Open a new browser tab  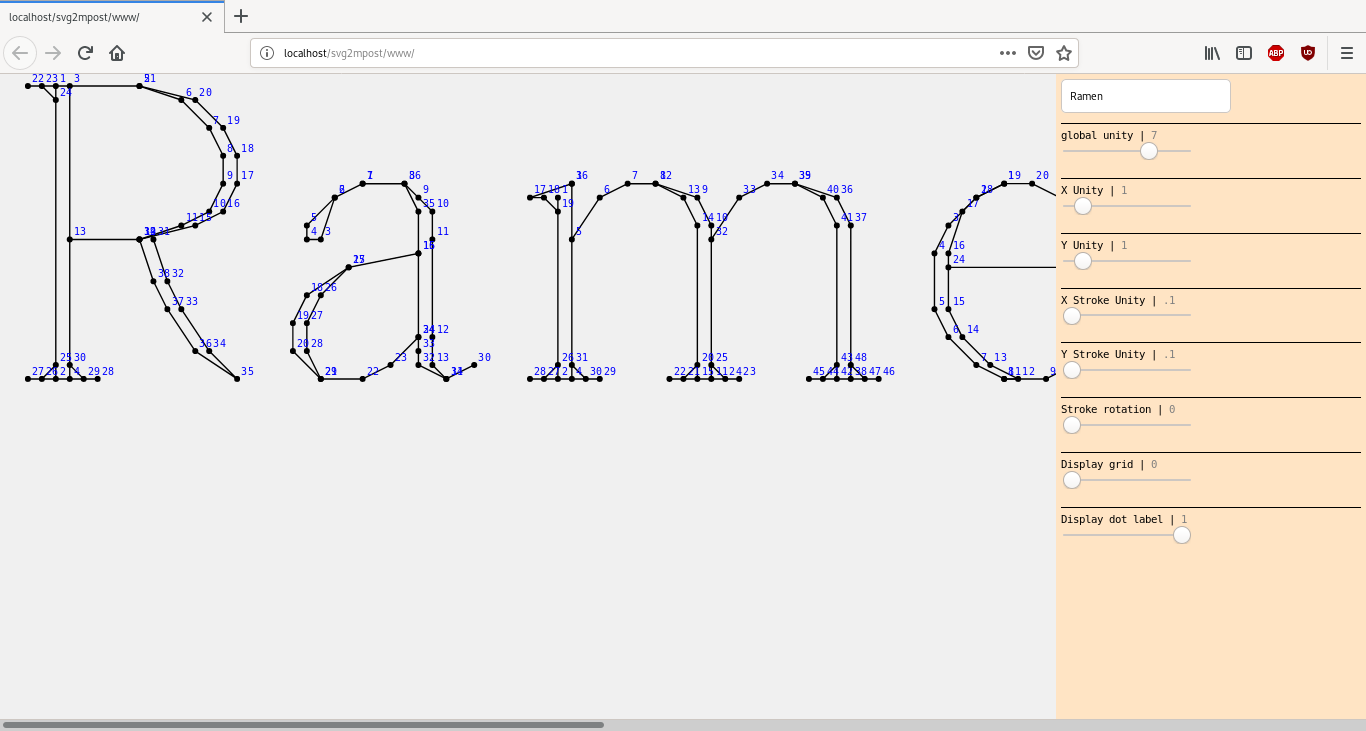pyautogui.click(x=241, y=16)
